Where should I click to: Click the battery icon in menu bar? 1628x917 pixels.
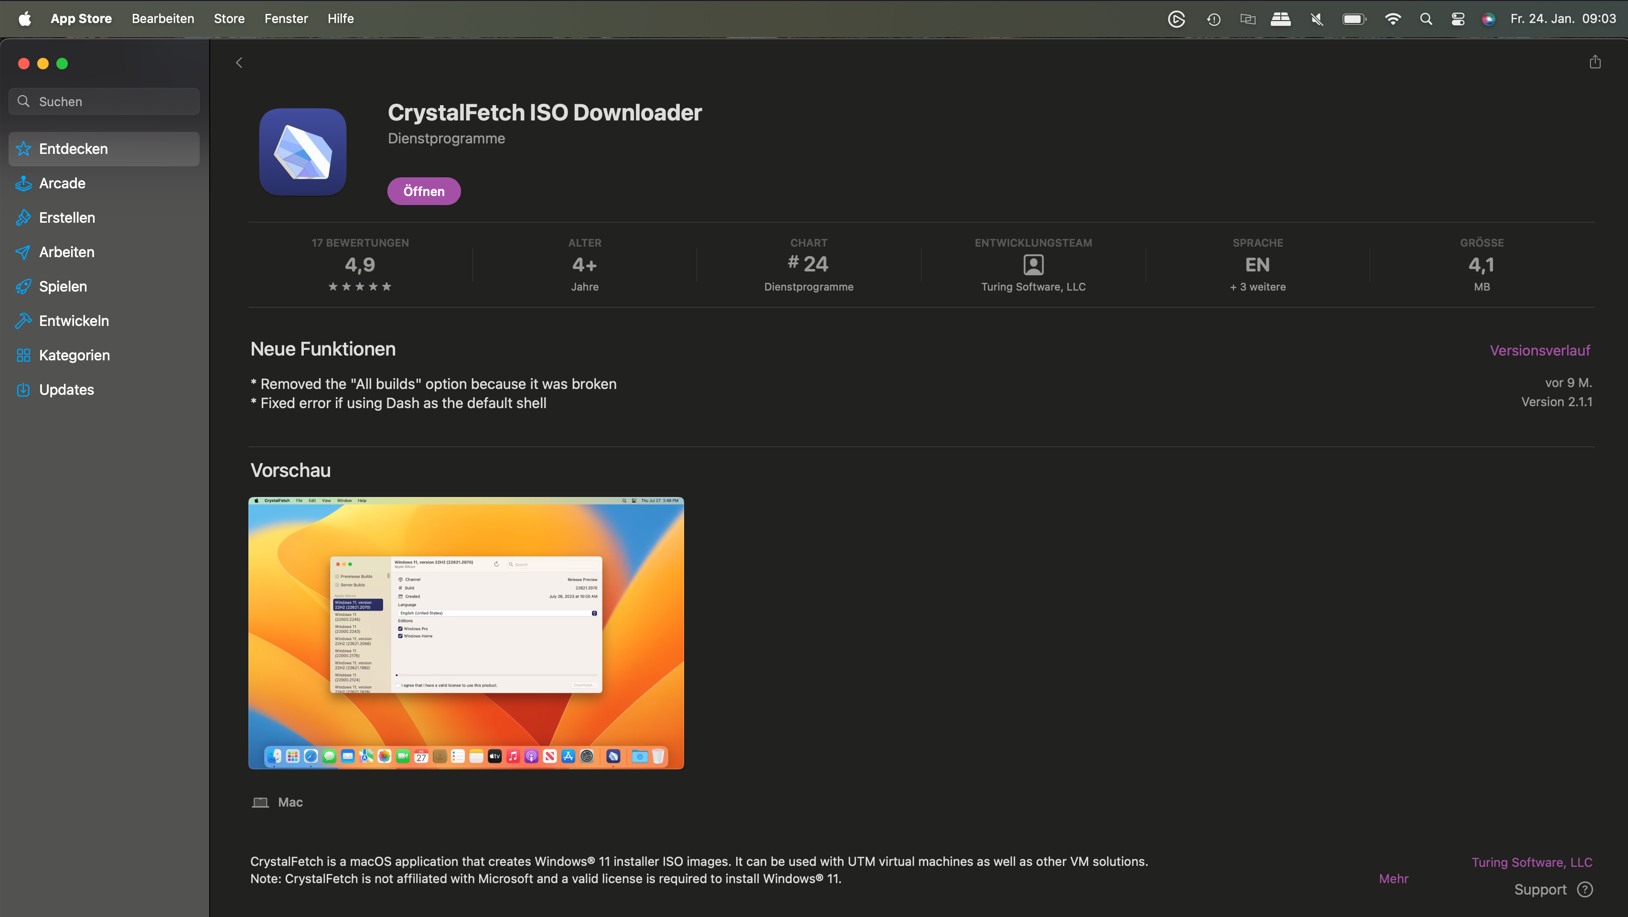[x=1354, y=19]
